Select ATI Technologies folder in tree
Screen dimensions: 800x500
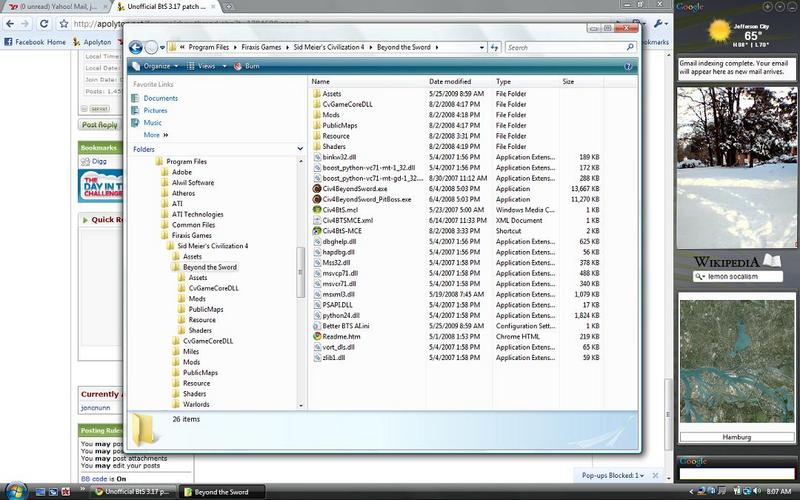197,214
